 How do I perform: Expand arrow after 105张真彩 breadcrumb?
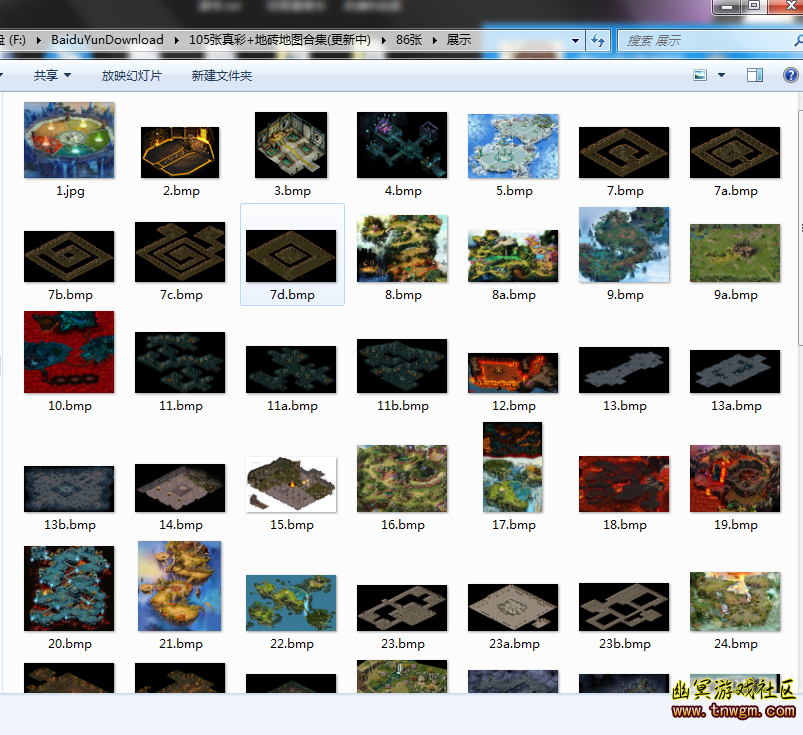pyautogui.click(x=384, y=40)
